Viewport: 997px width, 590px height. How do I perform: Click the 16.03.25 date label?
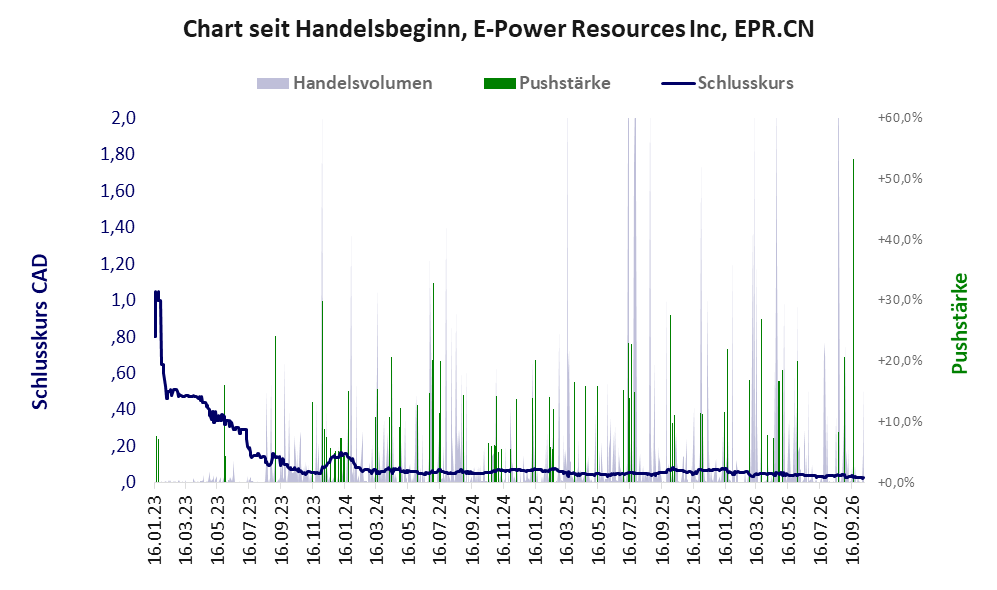click(567, 529)
